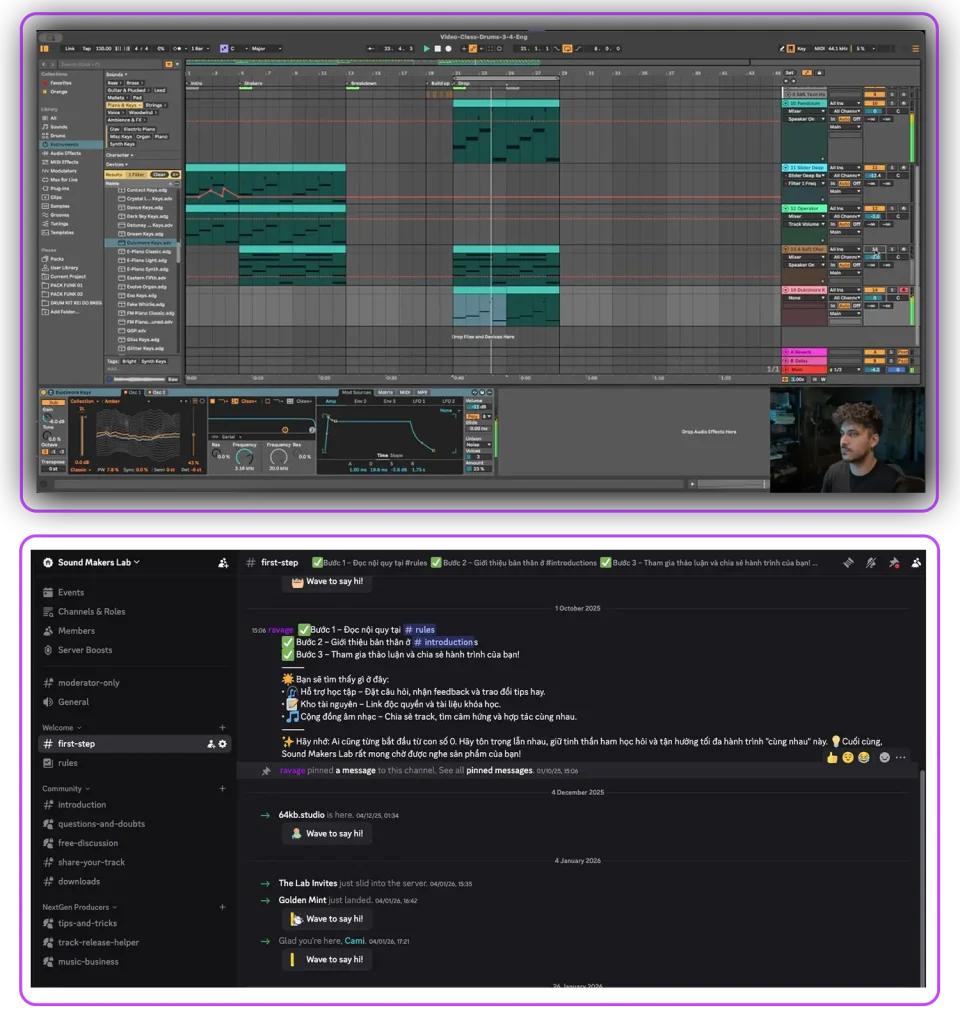
Task: Open Matrix tab in Wavetable device
Action: click(385, 392)
